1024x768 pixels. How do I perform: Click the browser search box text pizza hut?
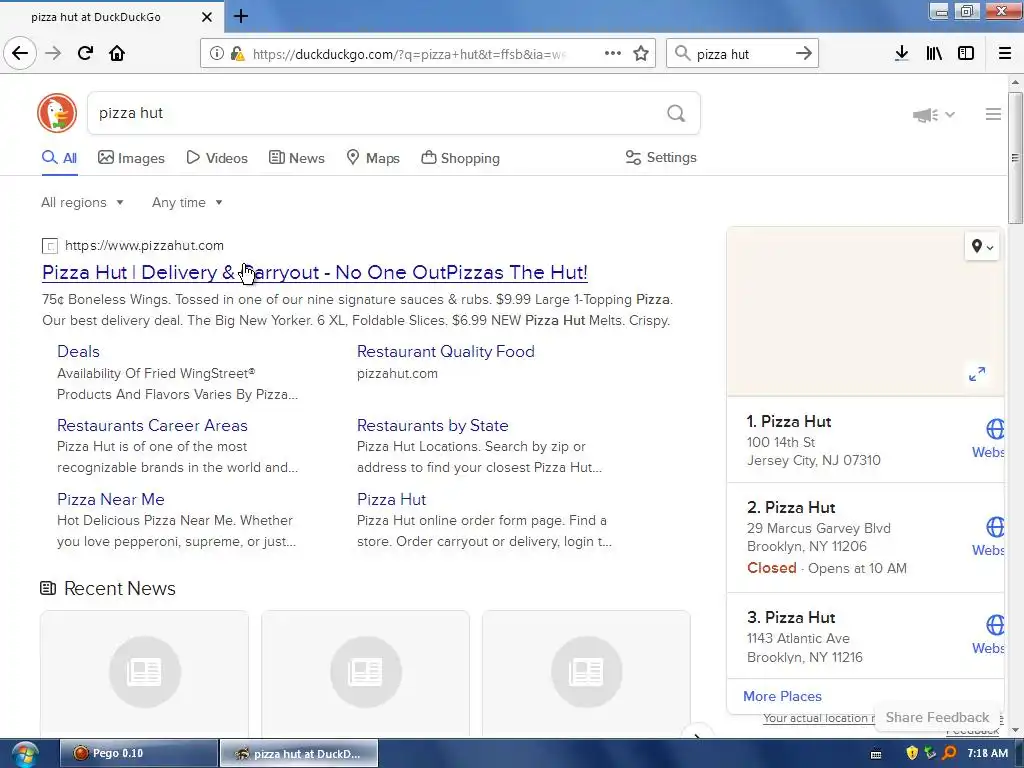click(x=723, y=54)
